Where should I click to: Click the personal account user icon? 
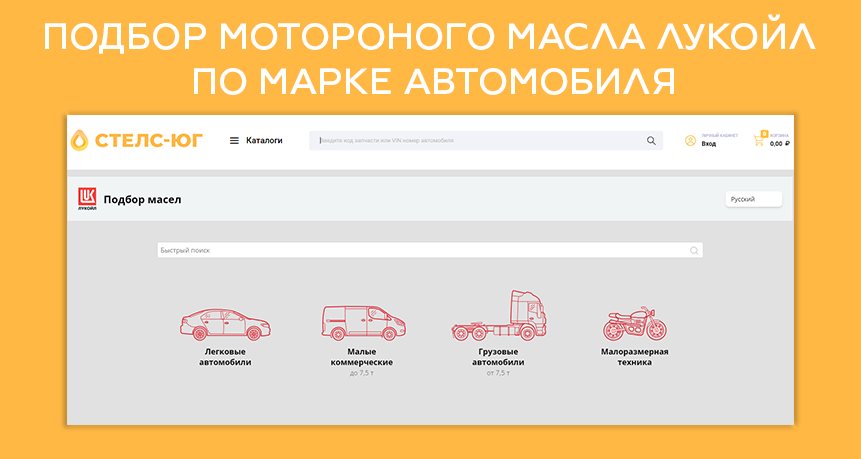pos(690,141)
